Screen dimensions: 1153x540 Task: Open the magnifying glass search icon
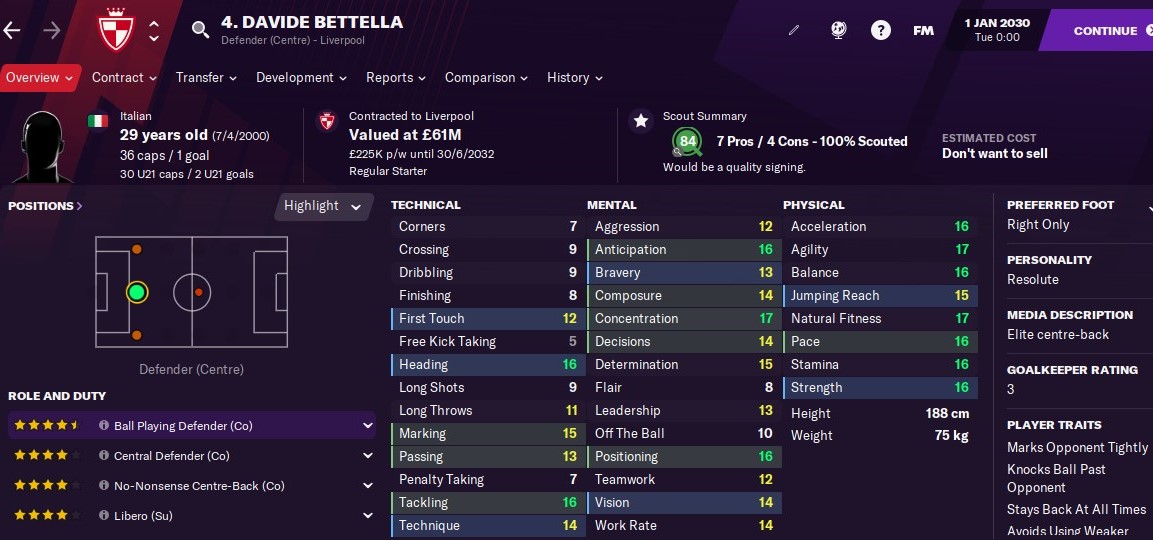(x=200, y=29)
